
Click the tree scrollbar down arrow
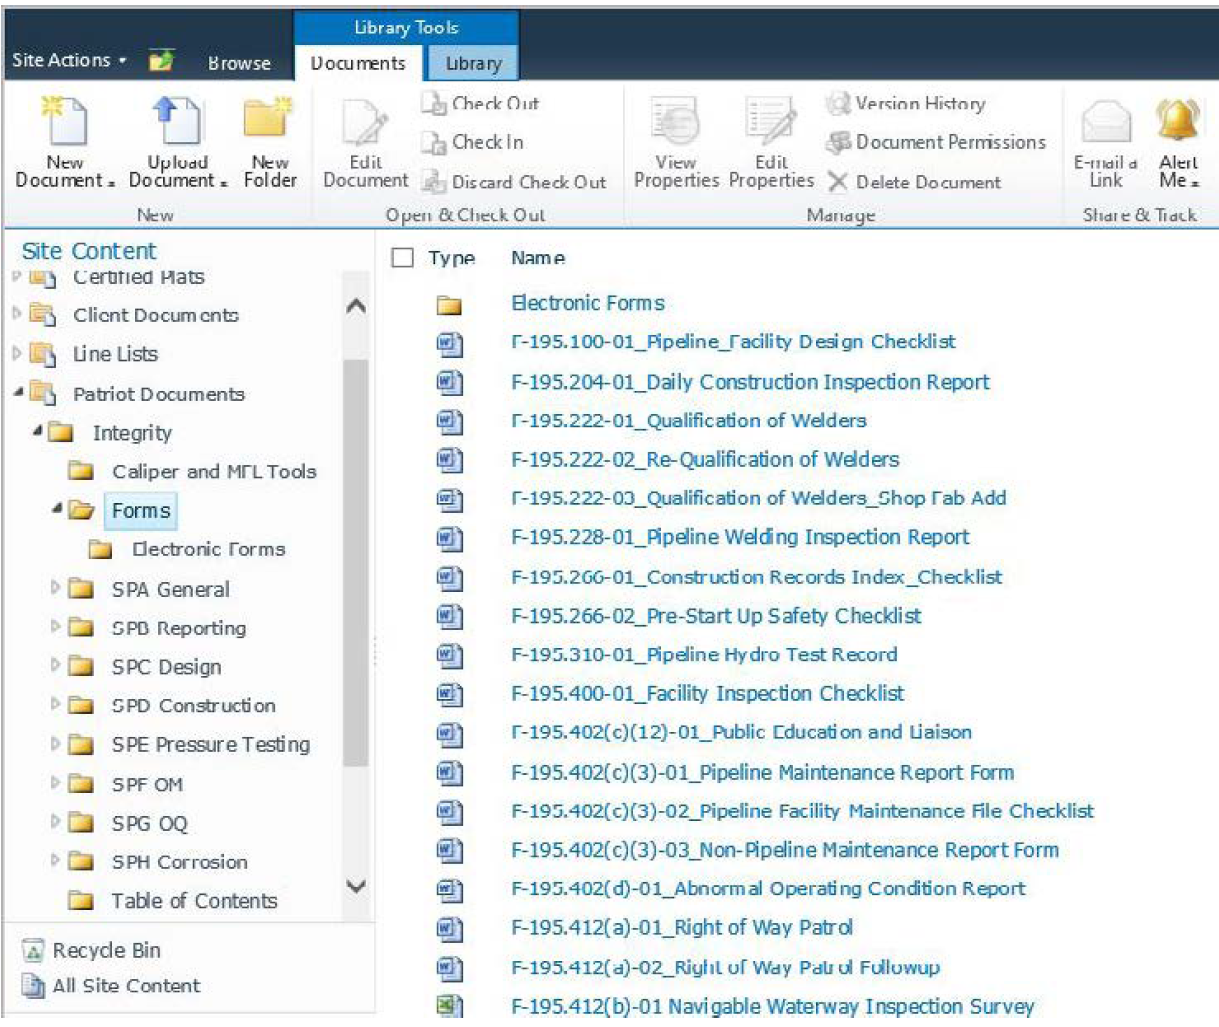[x=355, y=886]
